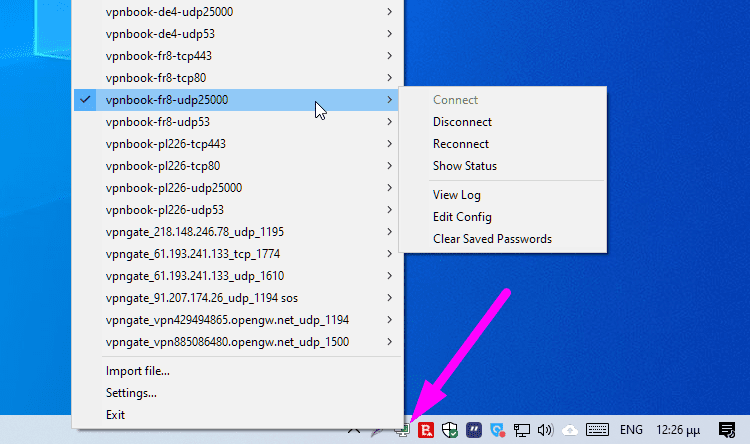Viewport: 750px width, 444px height.
Task: Open View Log from the submenu
Action: pyautogui.click(x=457, y=195)
